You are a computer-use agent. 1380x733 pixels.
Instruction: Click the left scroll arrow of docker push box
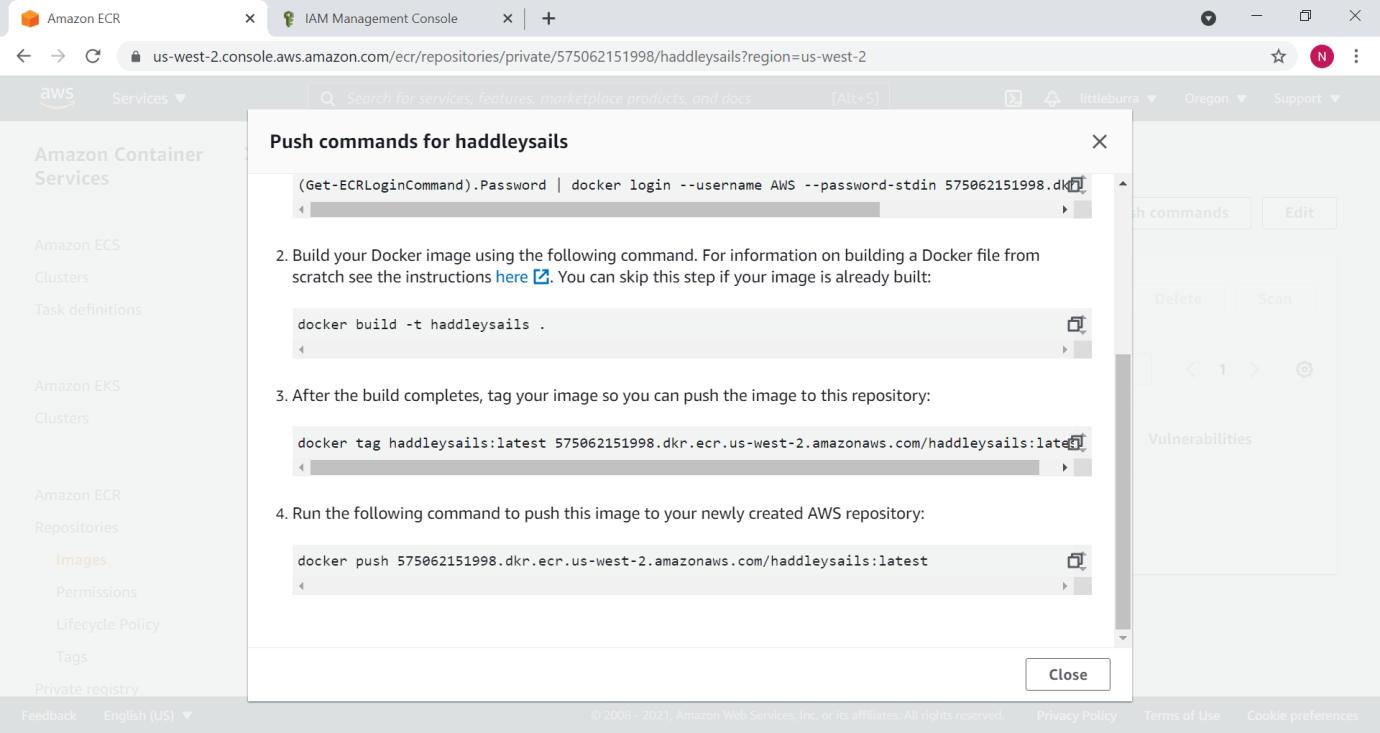tap(301, 586)
